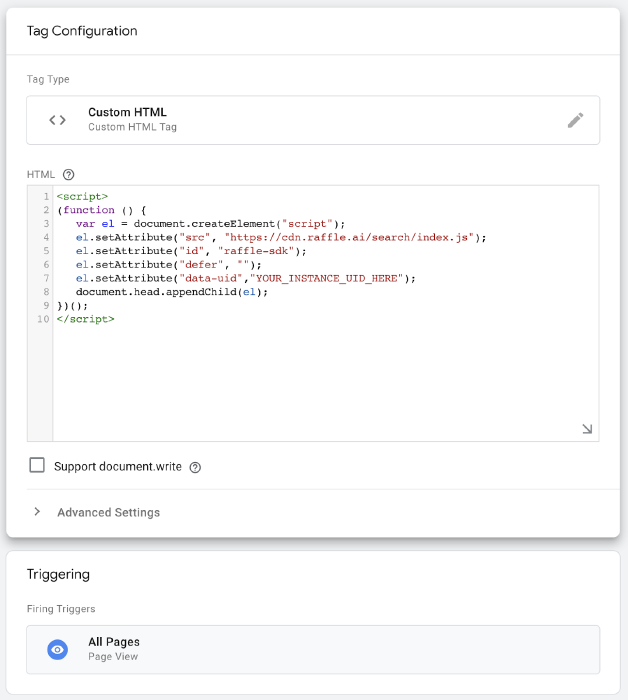Click the Advanced Settings label

(108, 512)
